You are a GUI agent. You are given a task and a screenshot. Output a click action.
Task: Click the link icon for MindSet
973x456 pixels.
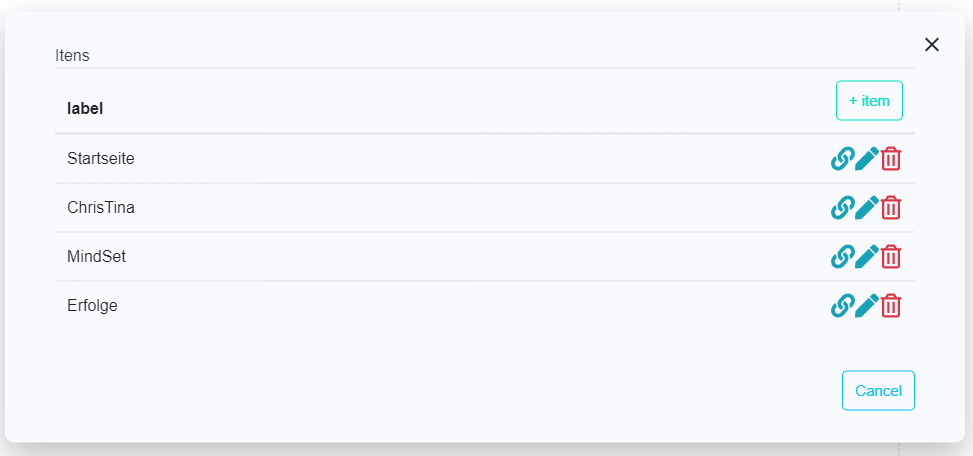[x=842, y=257]
